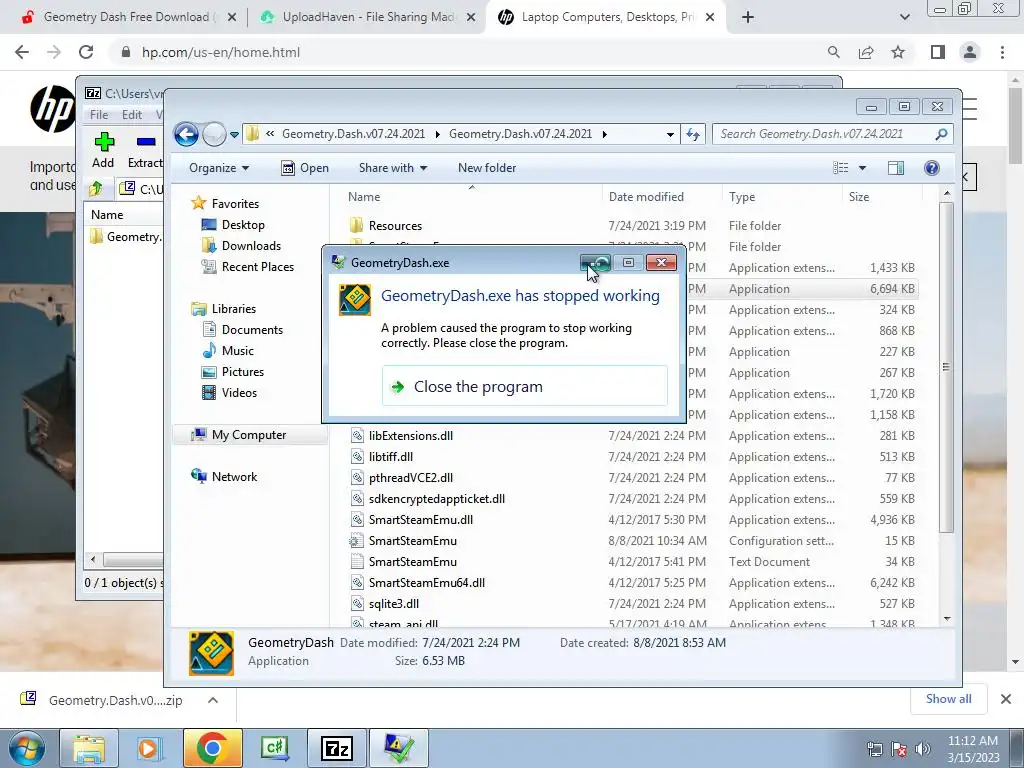Expand more view options arrow
The height and width of the screenshot is (768, 1024).
pyautogui.click(x=862, y=168)
